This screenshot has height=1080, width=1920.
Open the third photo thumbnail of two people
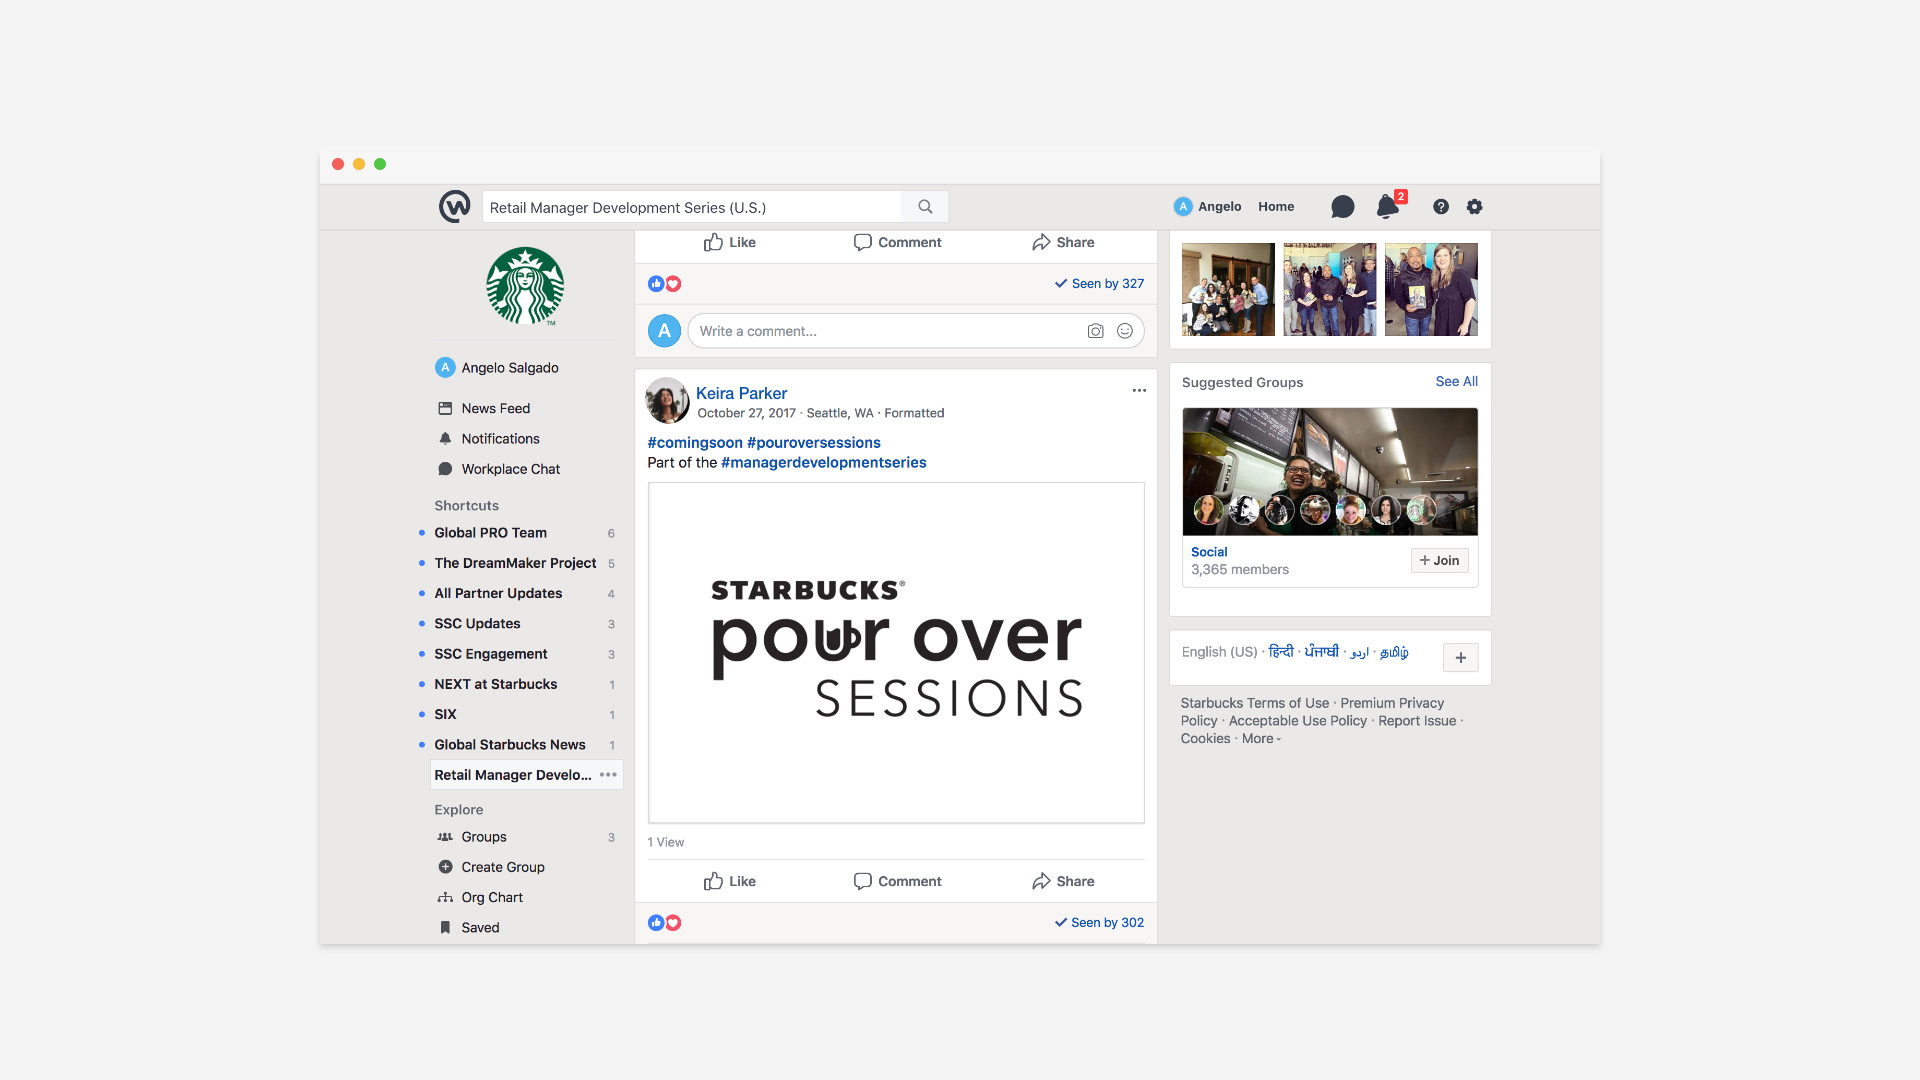tap(1431, 289)
